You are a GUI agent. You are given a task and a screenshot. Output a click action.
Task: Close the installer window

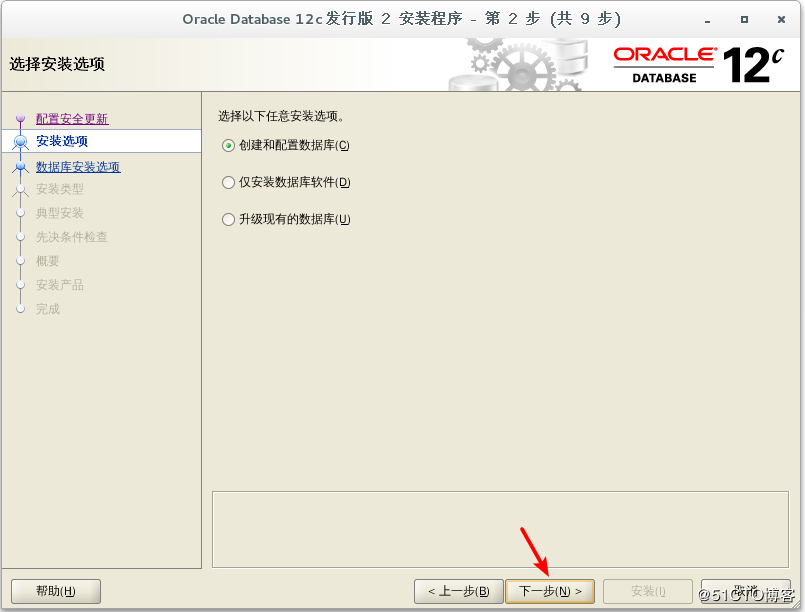click(781, 20)
